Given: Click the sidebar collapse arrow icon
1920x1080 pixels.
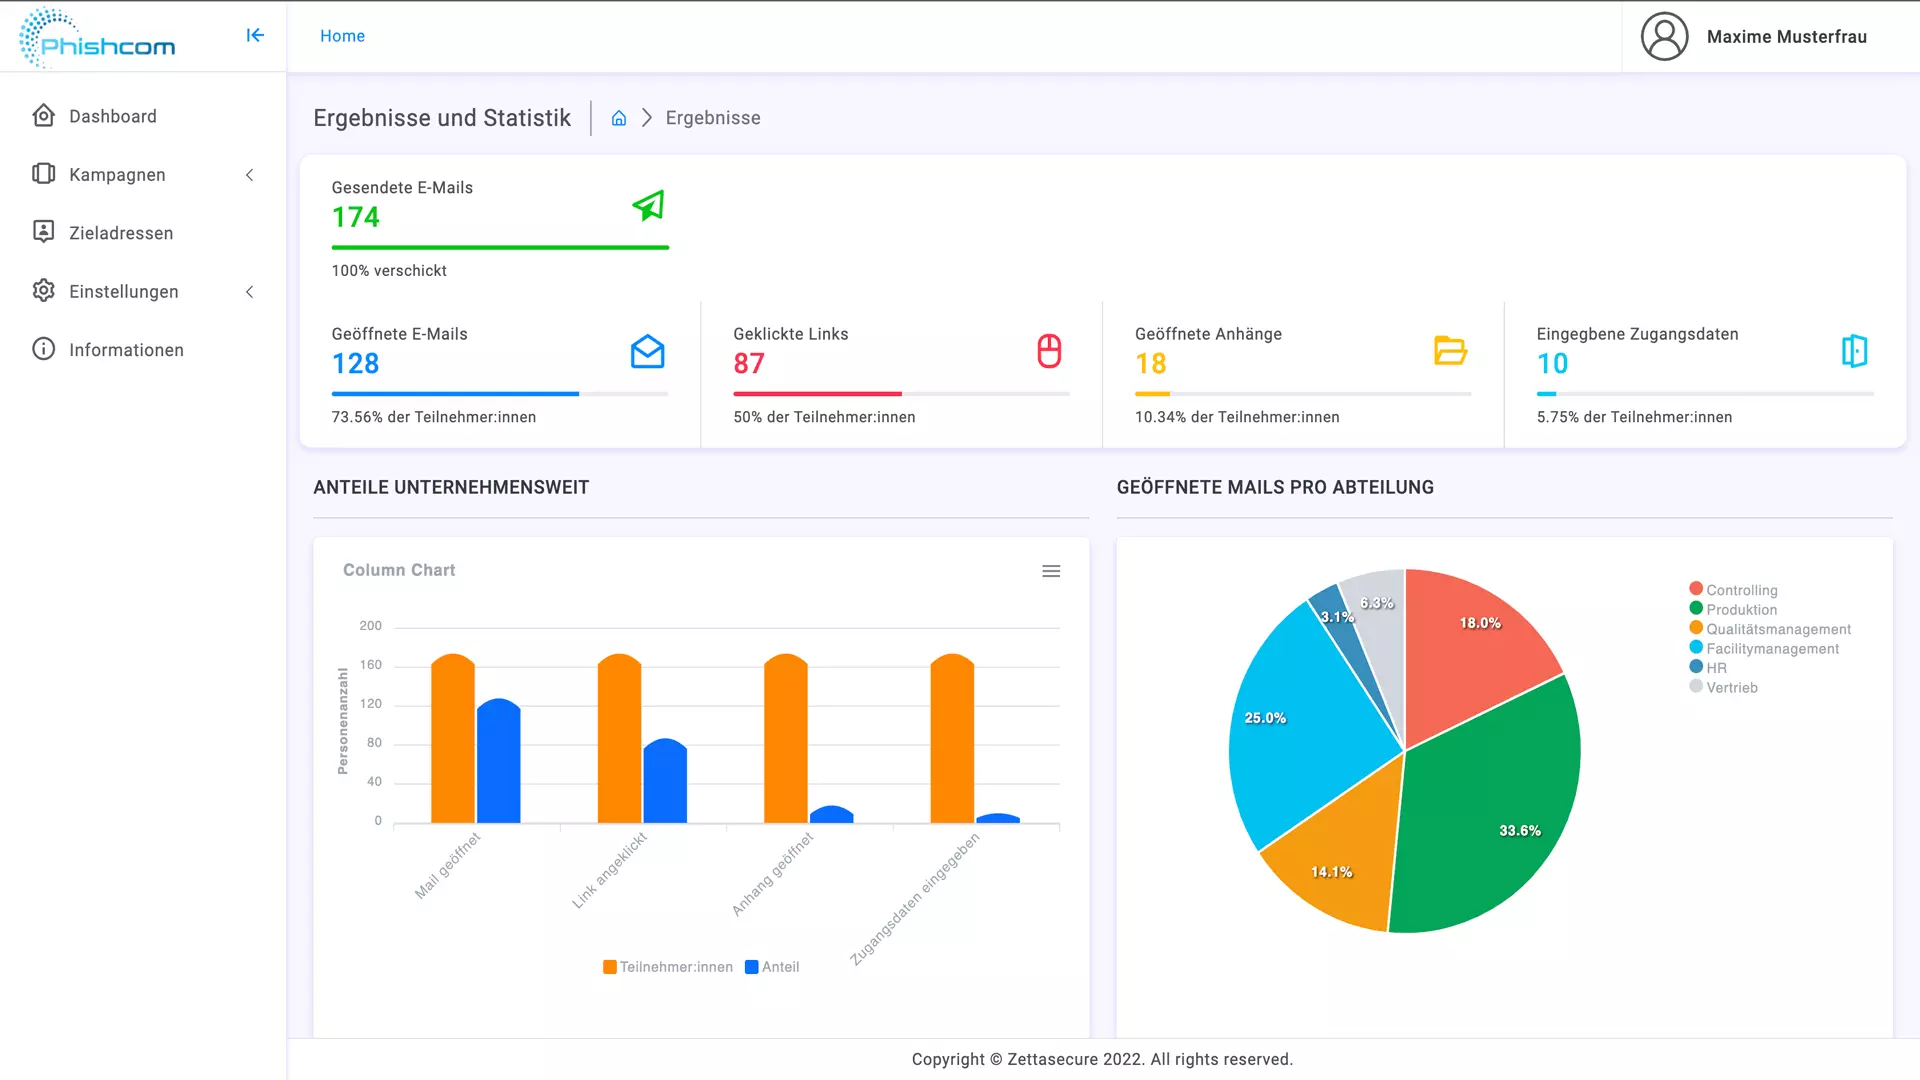Looking at the screenshot, I should (x=255, y=36).
